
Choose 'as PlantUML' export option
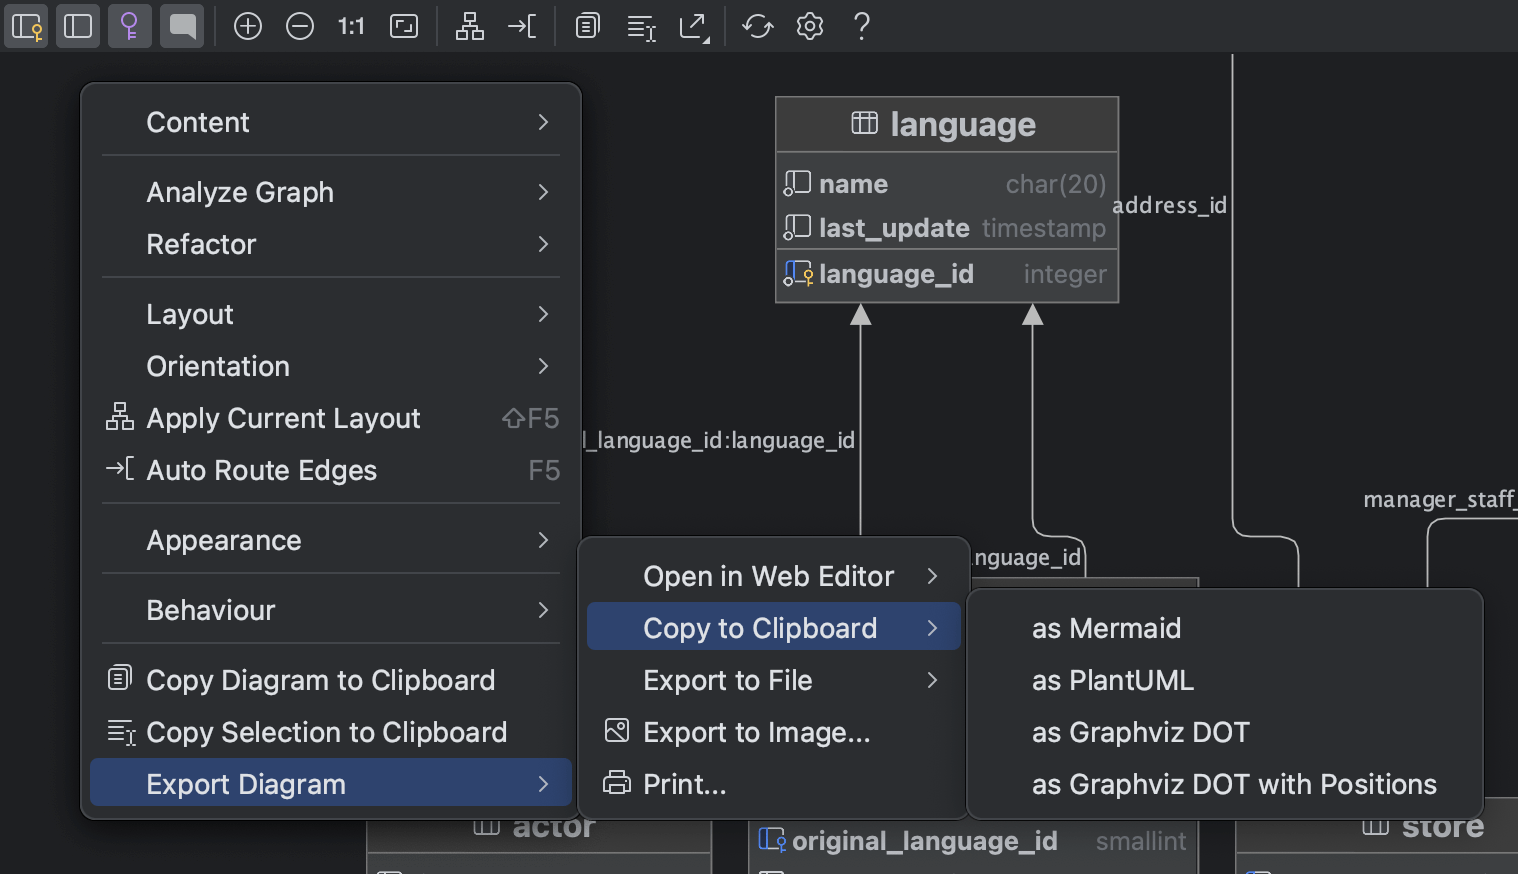1112,680
